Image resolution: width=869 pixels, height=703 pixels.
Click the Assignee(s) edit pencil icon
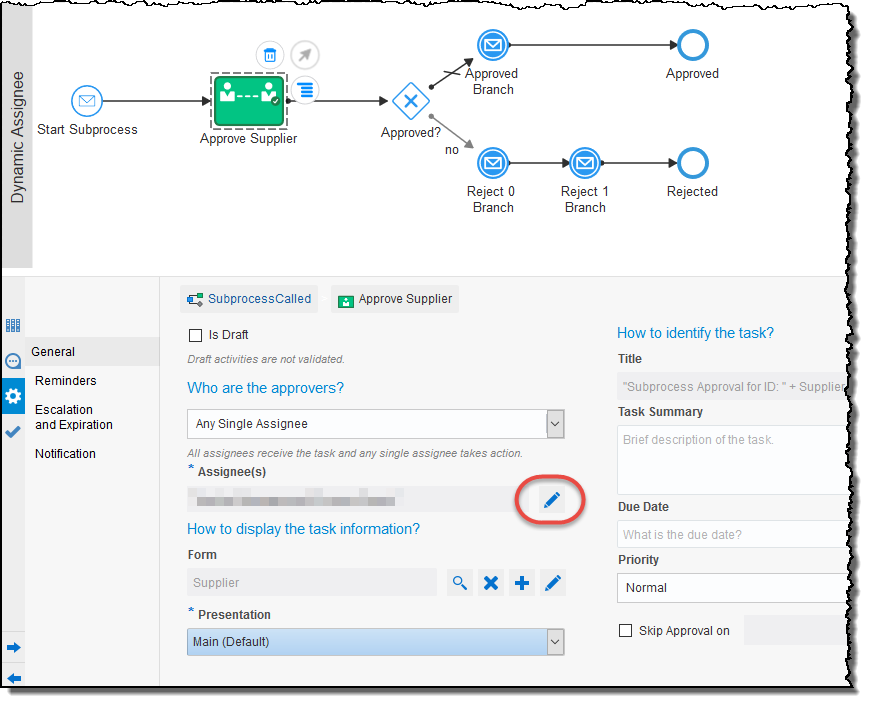(x=551, y=500)
